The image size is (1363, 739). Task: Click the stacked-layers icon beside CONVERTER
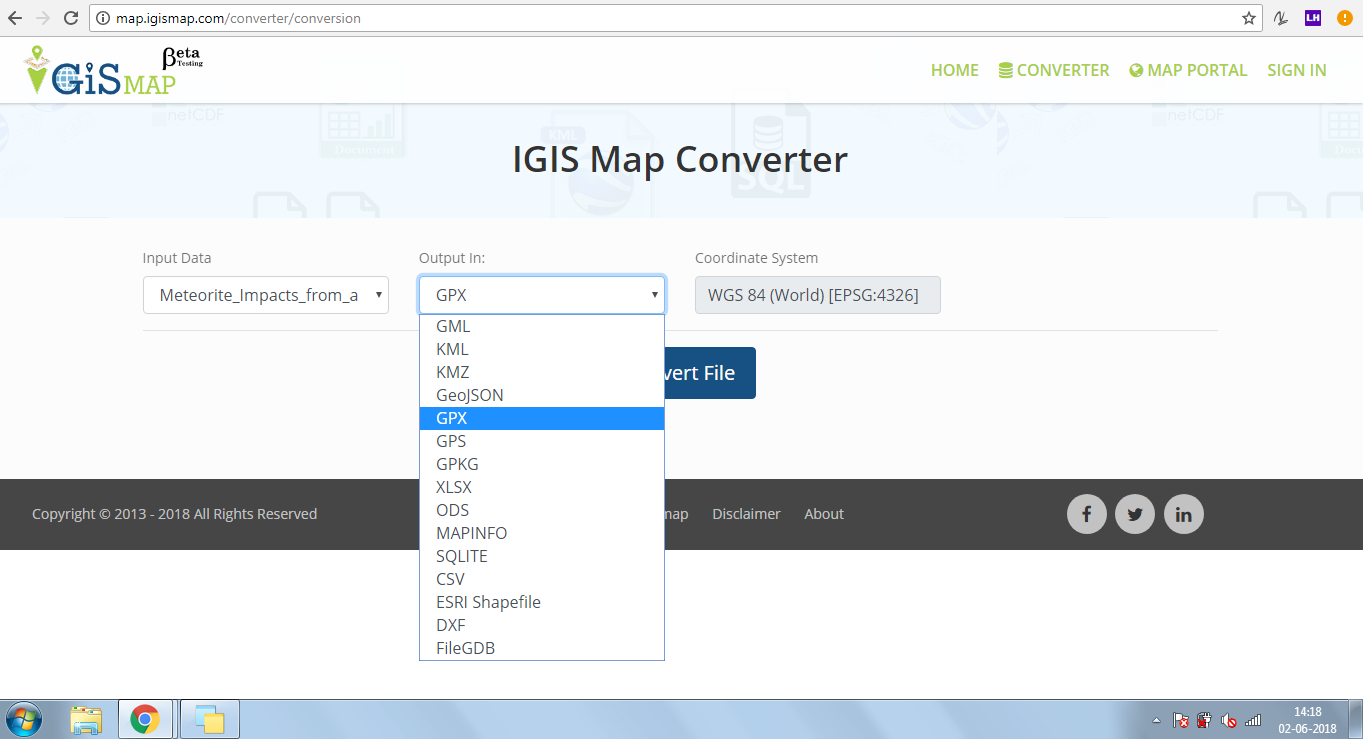[1003, 70]
